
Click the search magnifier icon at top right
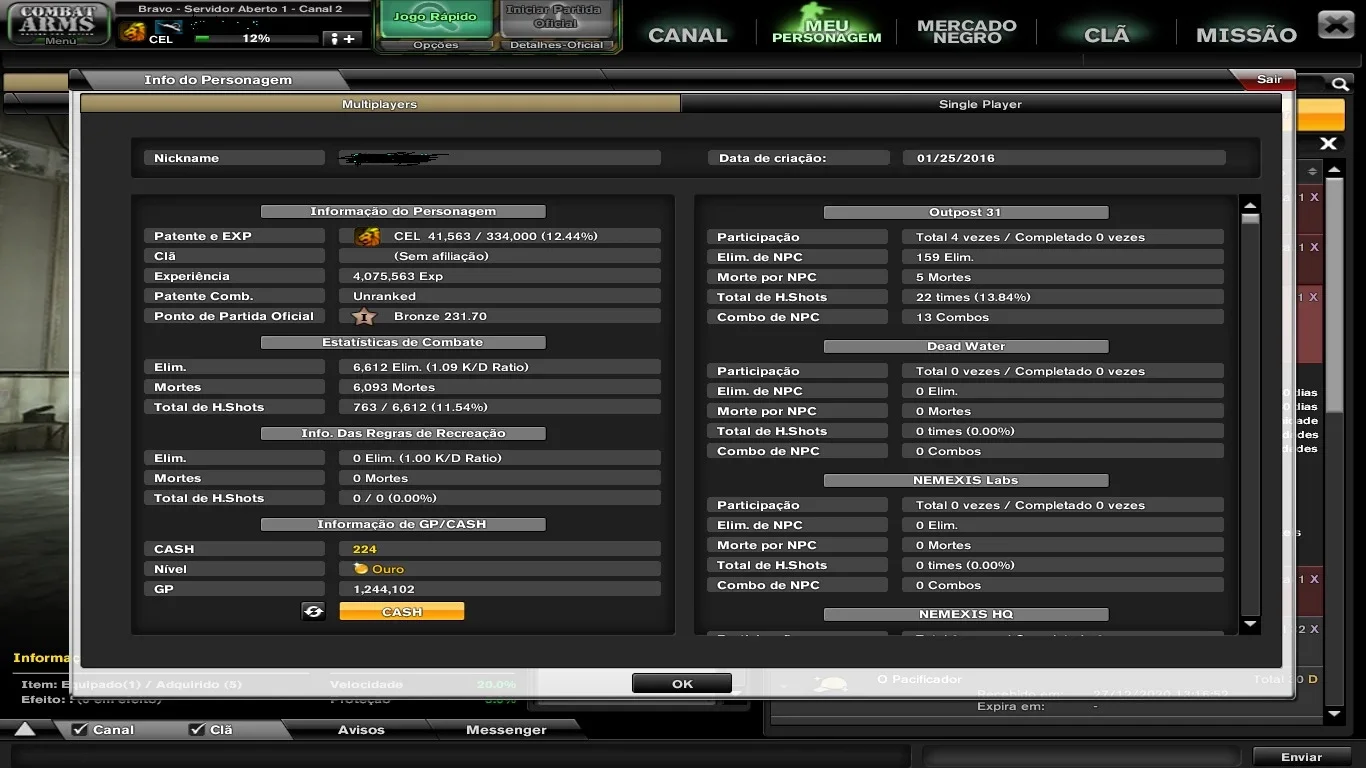click(x=1339, y=85)
